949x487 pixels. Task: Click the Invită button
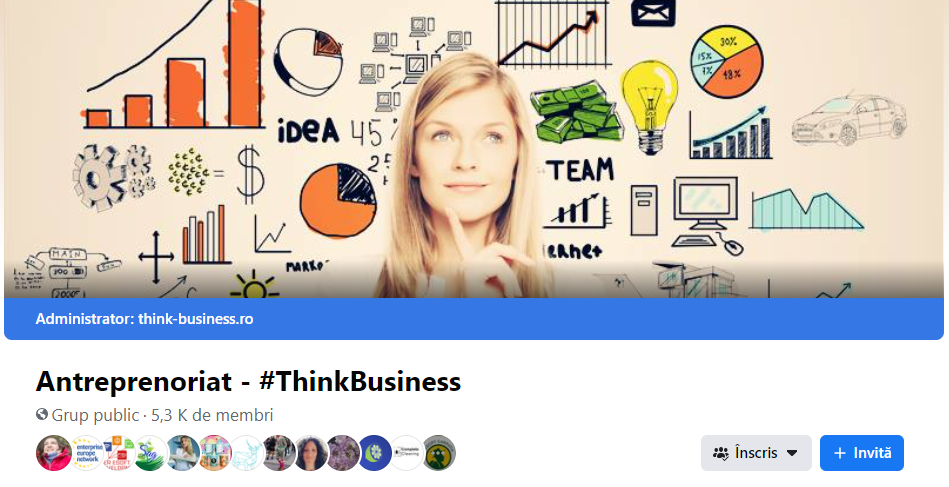click(862, 453)
